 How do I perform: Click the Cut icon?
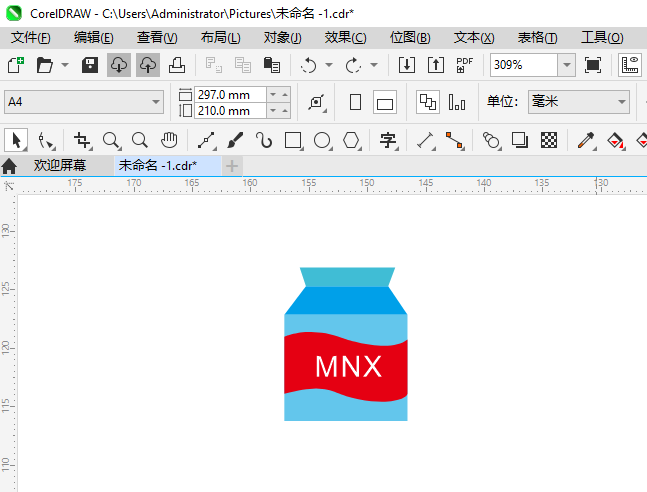(x=214, y=65)
